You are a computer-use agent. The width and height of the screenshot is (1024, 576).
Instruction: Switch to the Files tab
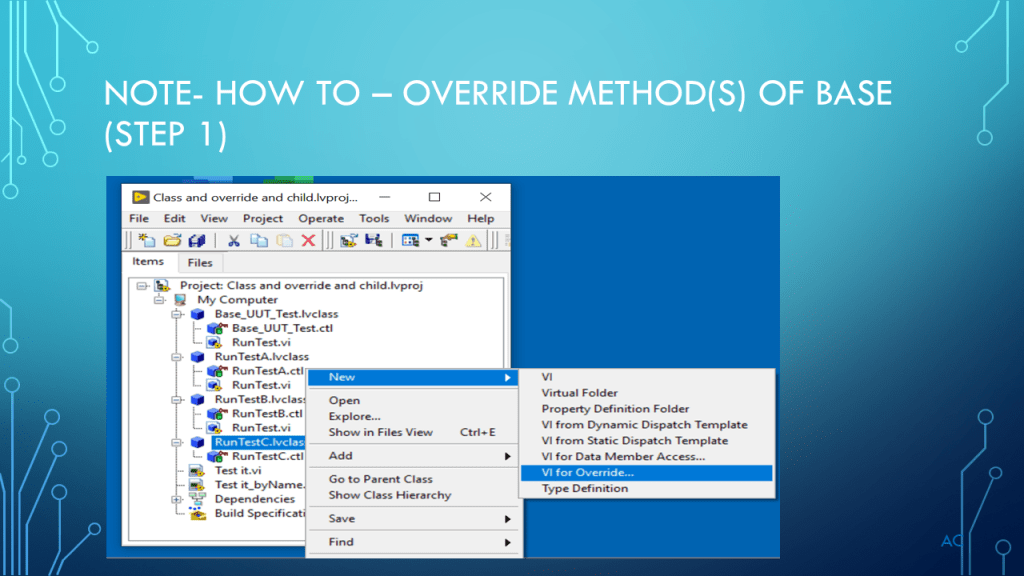click(200, 263)
